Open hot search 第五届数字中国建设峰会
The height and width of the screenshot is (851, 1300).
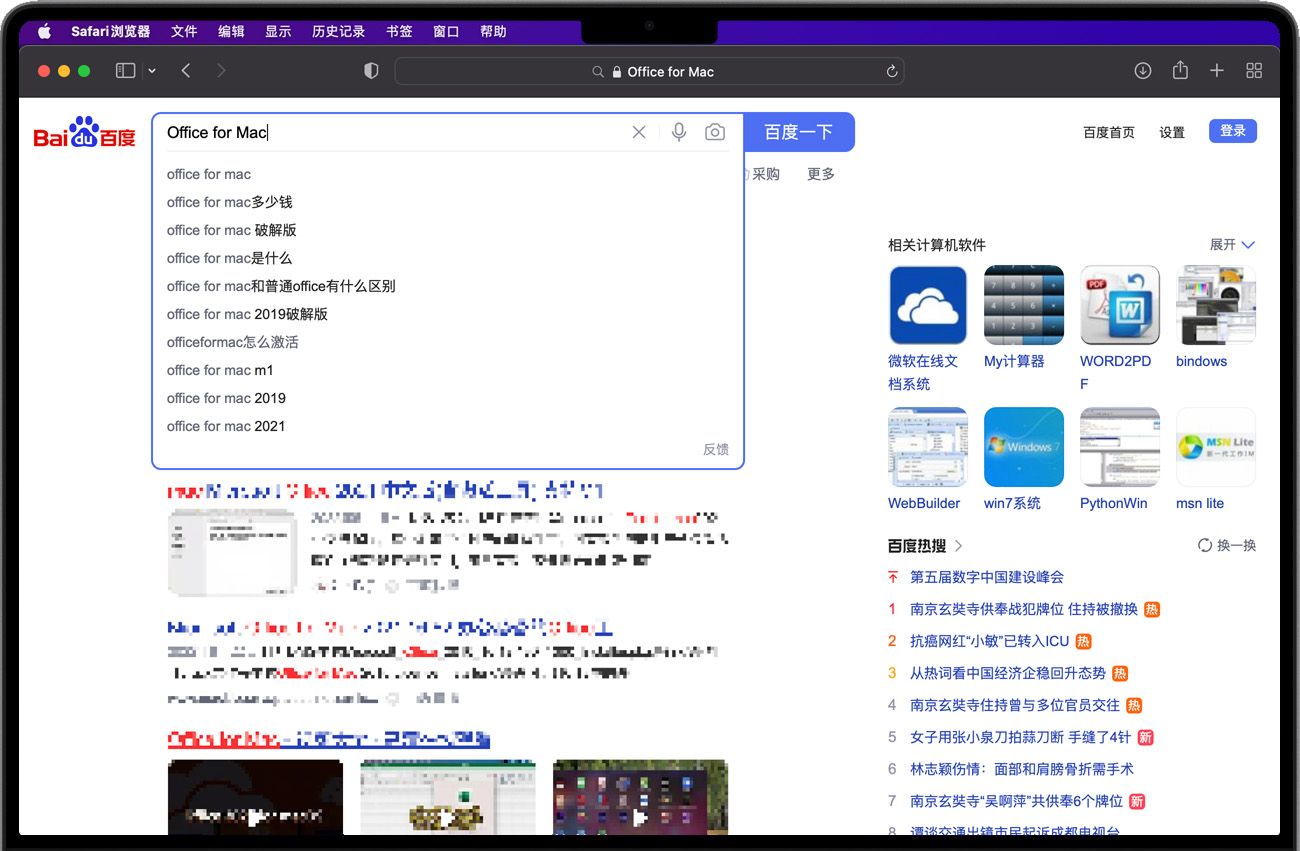click(987, 577)
